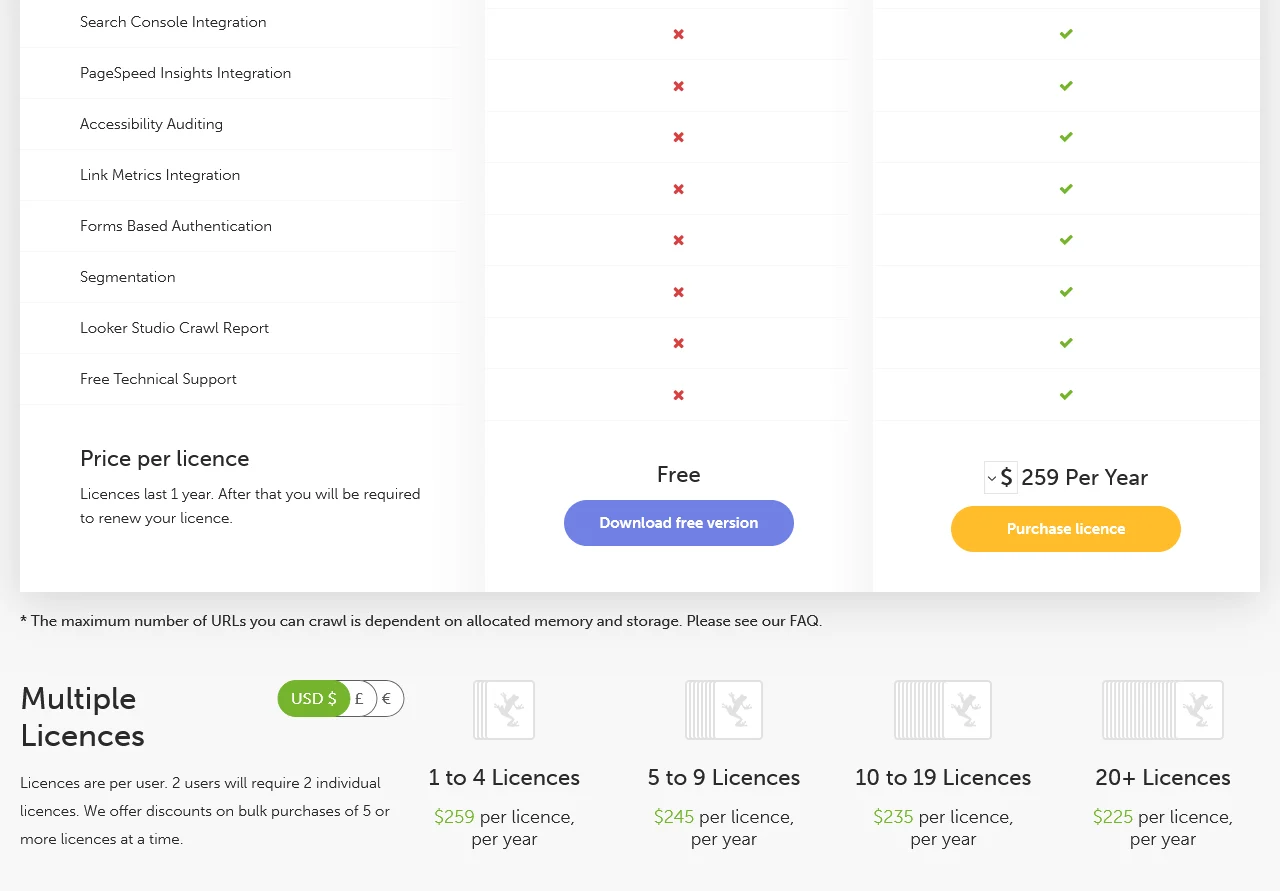Viewport: 1280px width, 891px height.
Task: Click the Link Metrics Integration feature label
Action: pyautogui.click(x=160, y=175)
